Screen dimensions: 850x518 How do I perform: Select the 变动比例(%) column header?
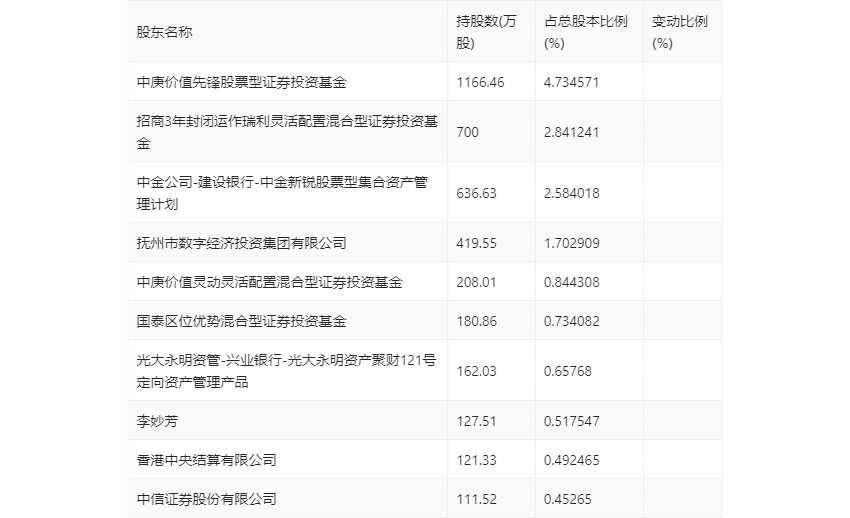[x=680, y=32]
